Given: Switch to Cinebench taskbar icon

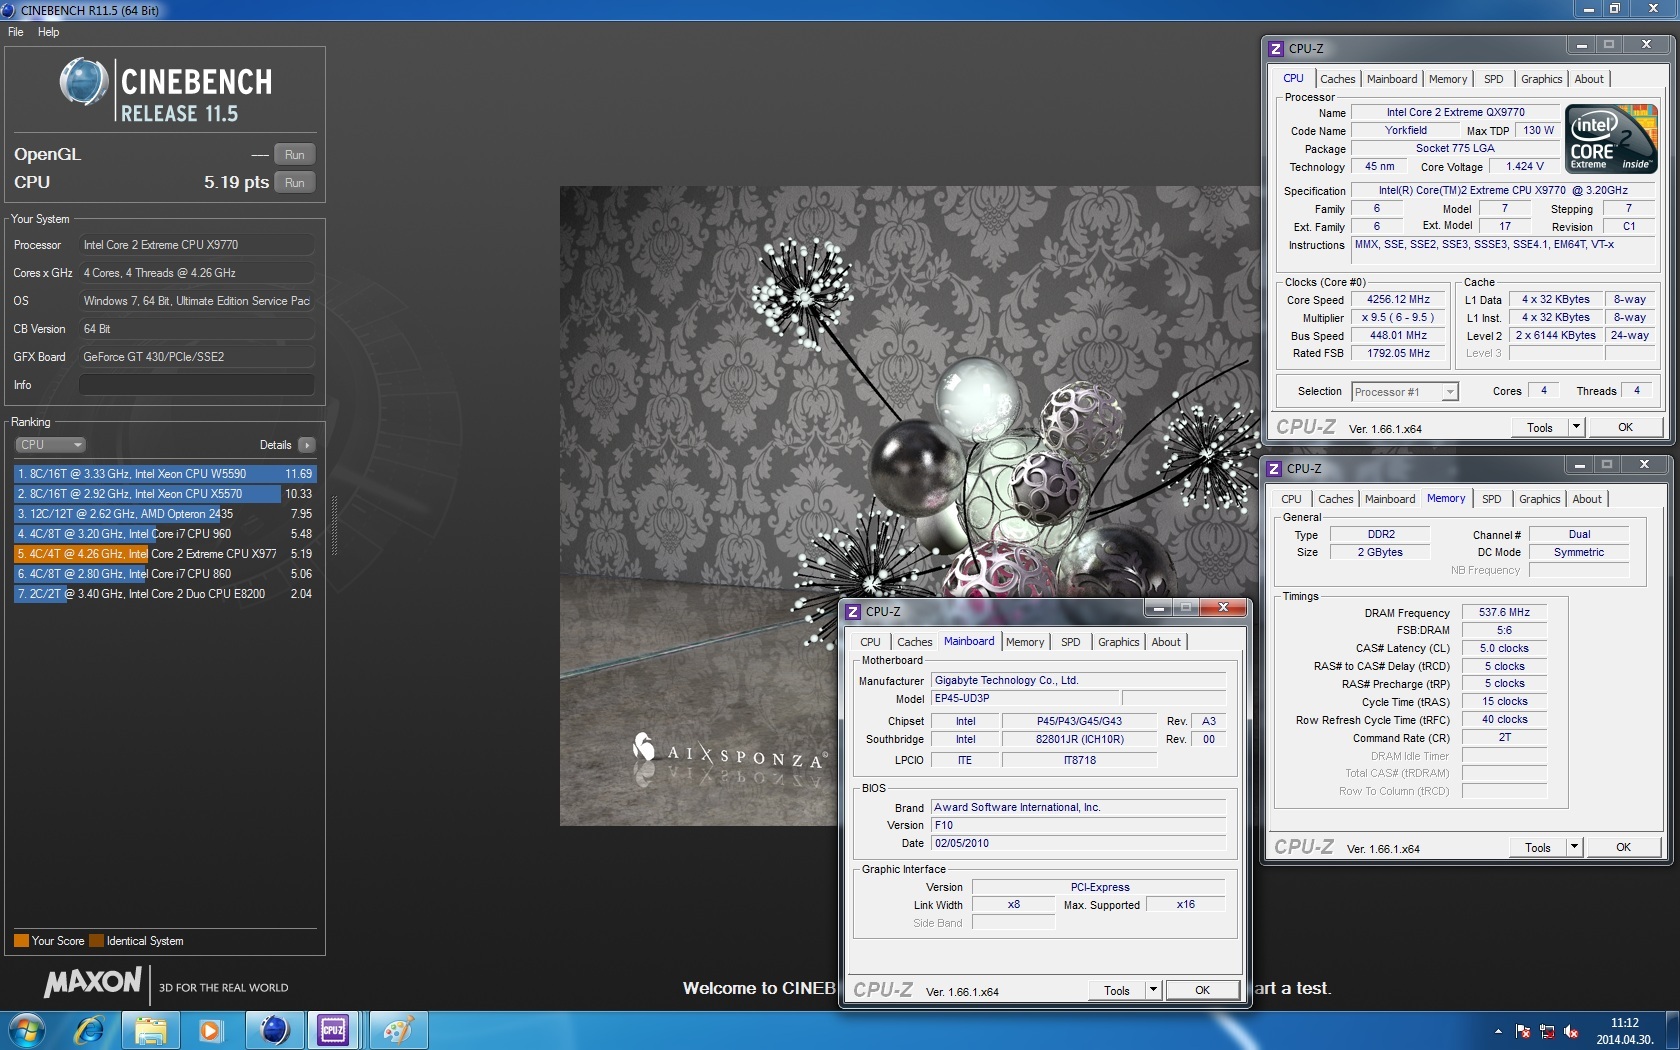Looking at the screenshot, I should coord(274,1030).
